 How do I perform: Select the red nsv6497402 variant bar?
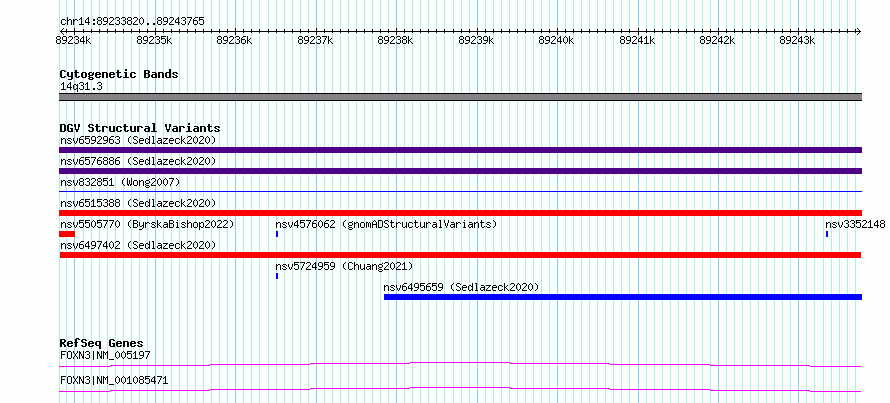tap(460, 255)
